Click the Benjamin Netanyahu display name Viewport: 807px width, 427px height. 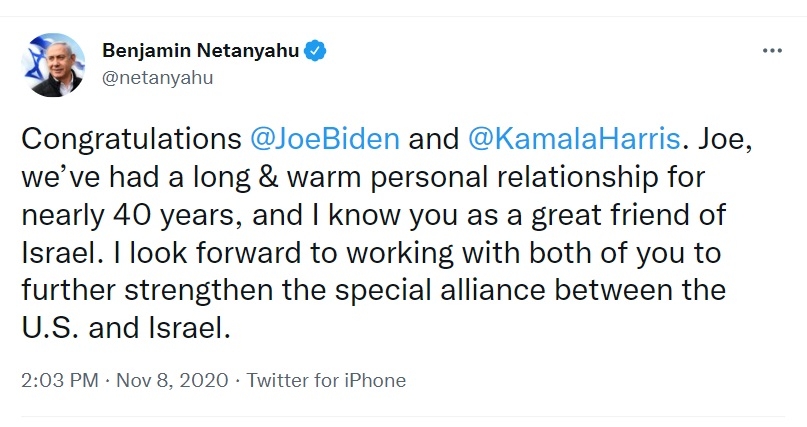click(x=202, y=51)
